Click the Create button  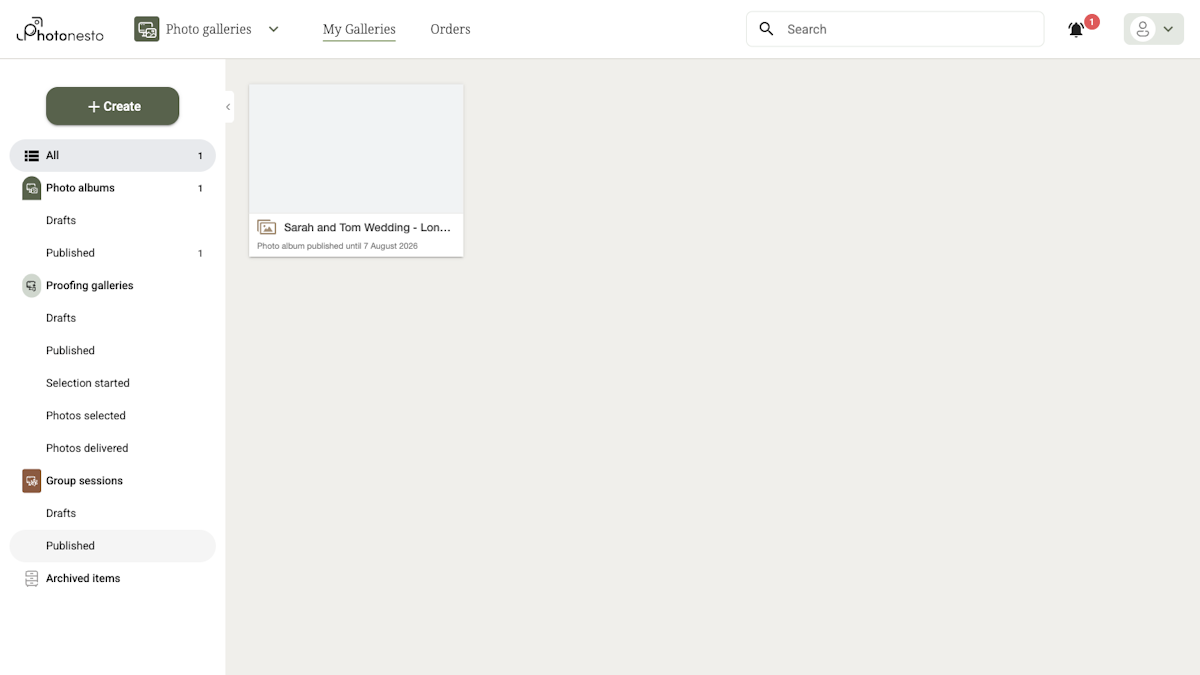tap(113, 106)
